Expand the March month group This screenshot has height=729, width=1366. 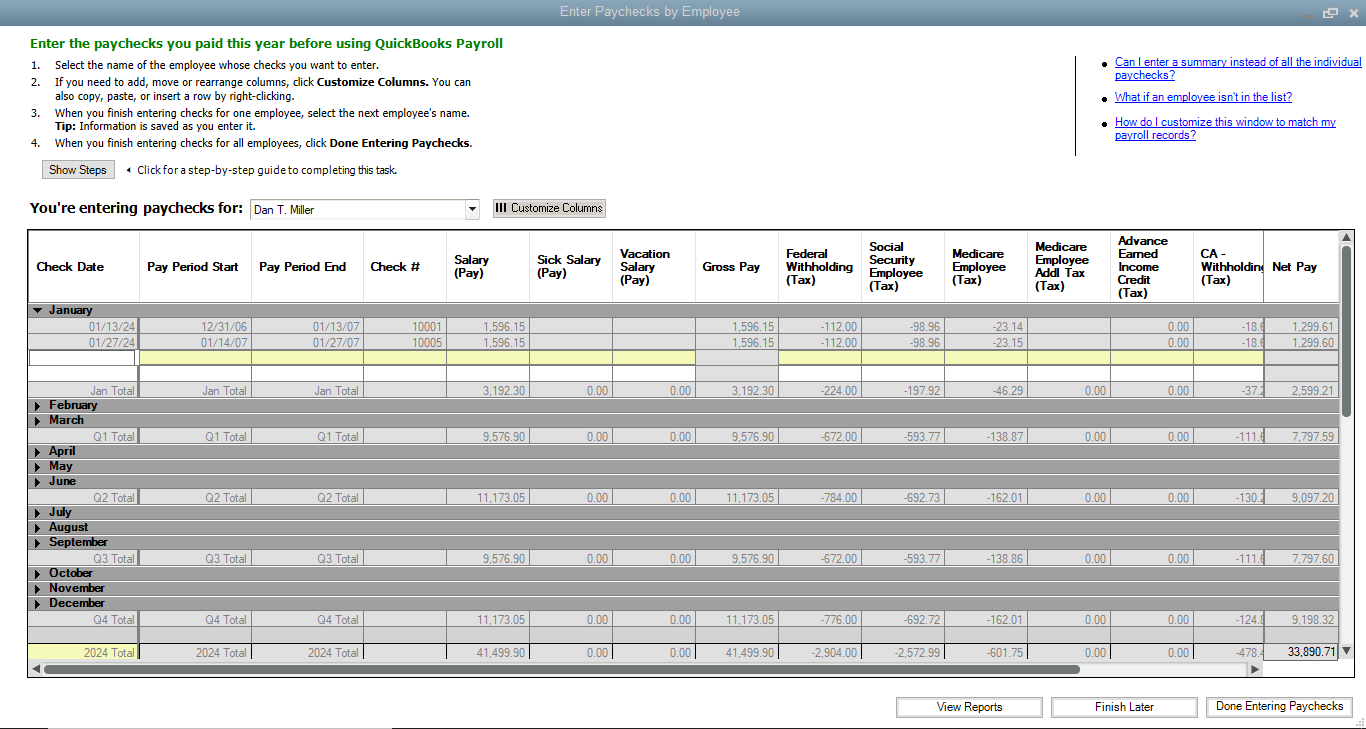point(38,421)
